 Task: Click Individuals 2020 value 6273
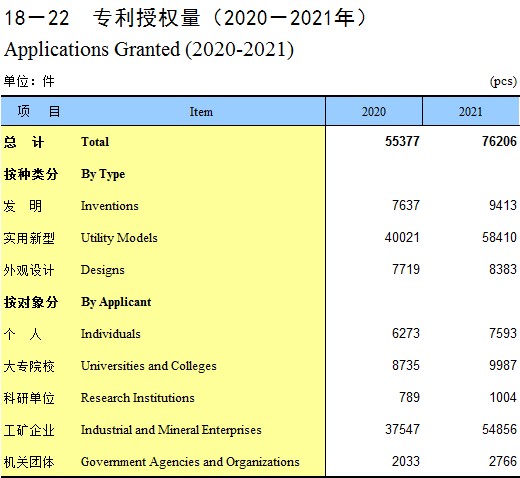pos(406,333)
